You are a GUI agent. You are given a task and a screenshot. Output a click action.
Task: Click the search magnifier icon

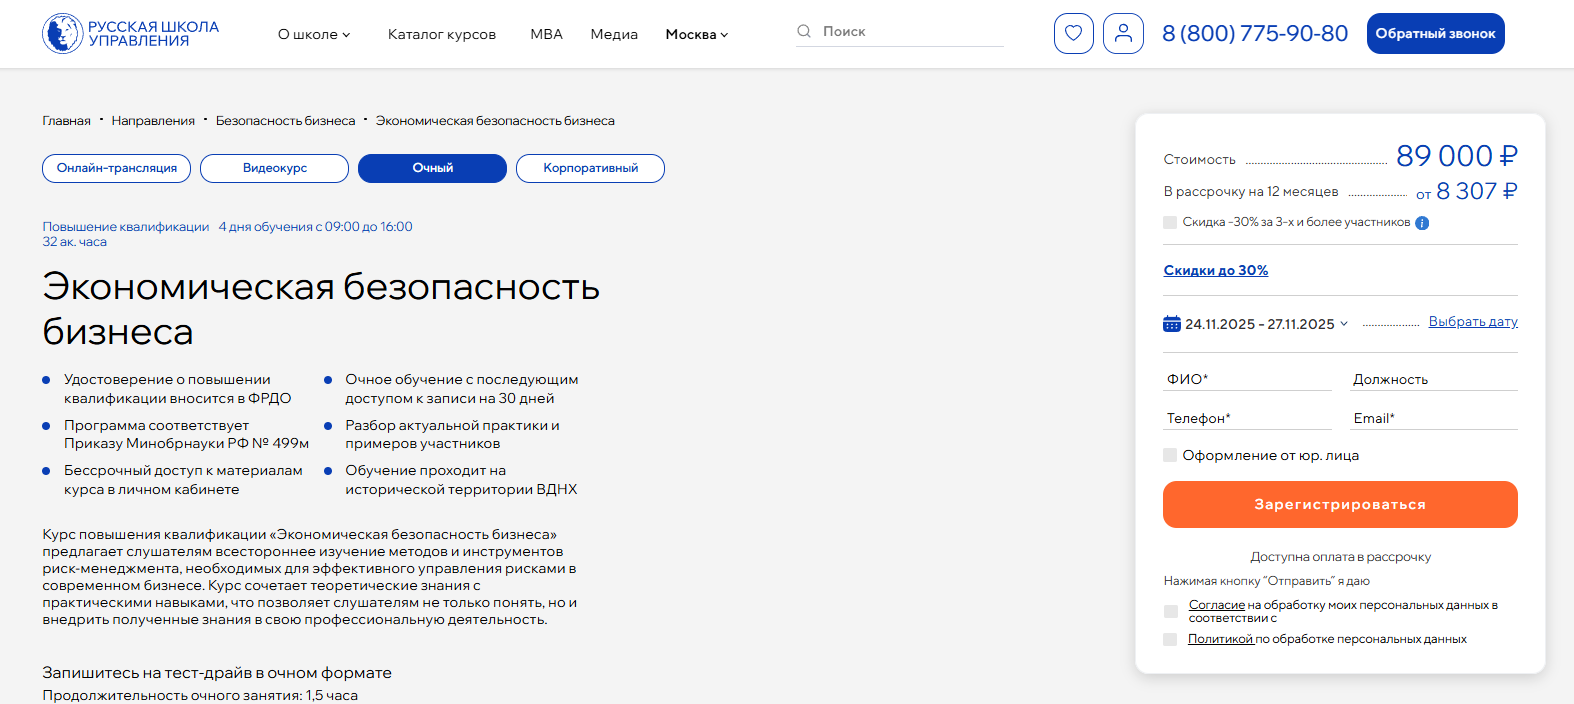tap(804, 32)
